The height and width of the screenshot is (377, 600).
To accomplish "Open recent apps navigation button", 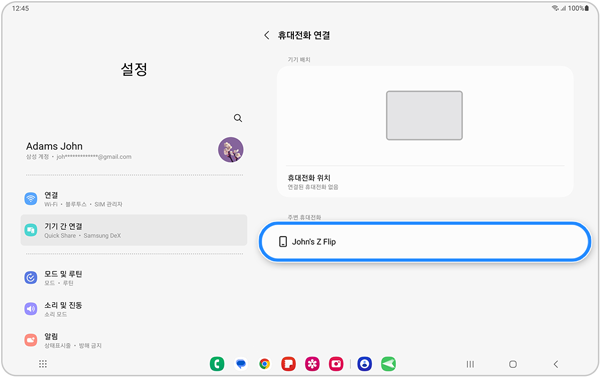I will pyautogui.click(x=470, y=364).
